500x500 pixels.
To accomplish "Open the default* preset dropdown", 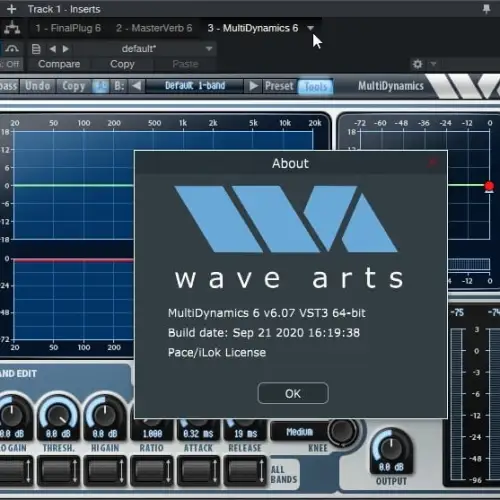I will click(x=144, y=49).
